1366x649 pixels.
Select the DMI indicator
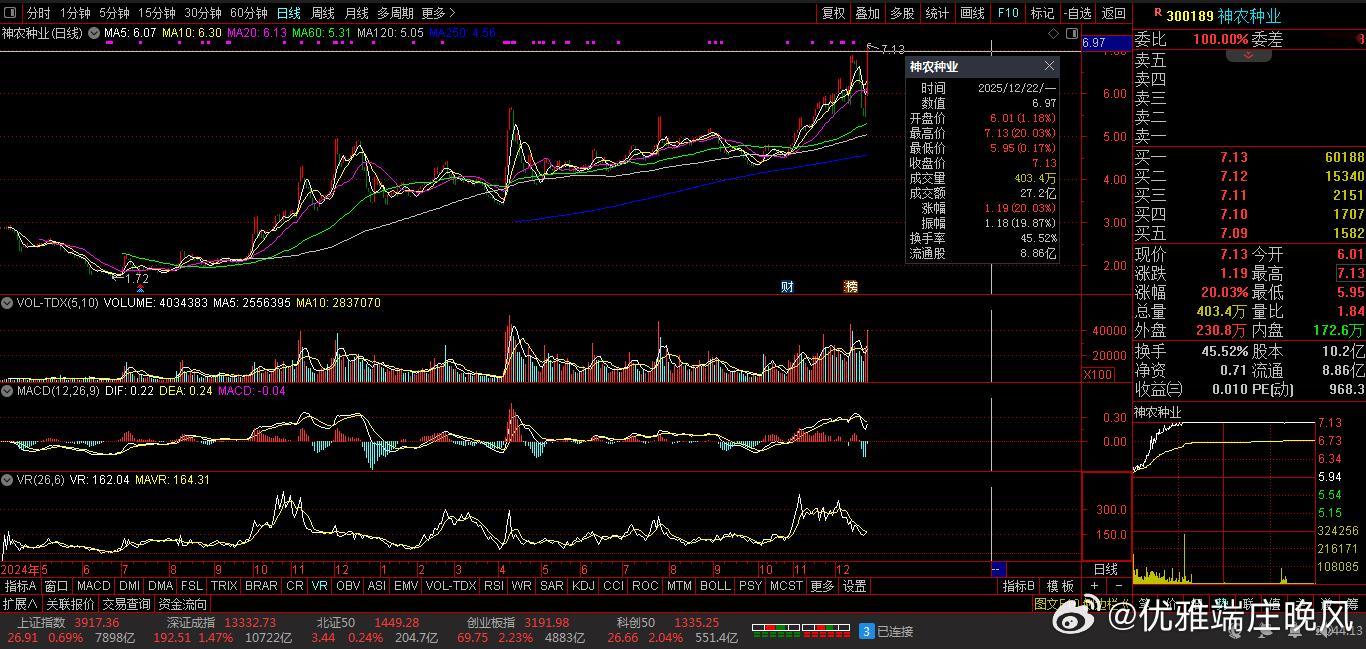[130, 586]
